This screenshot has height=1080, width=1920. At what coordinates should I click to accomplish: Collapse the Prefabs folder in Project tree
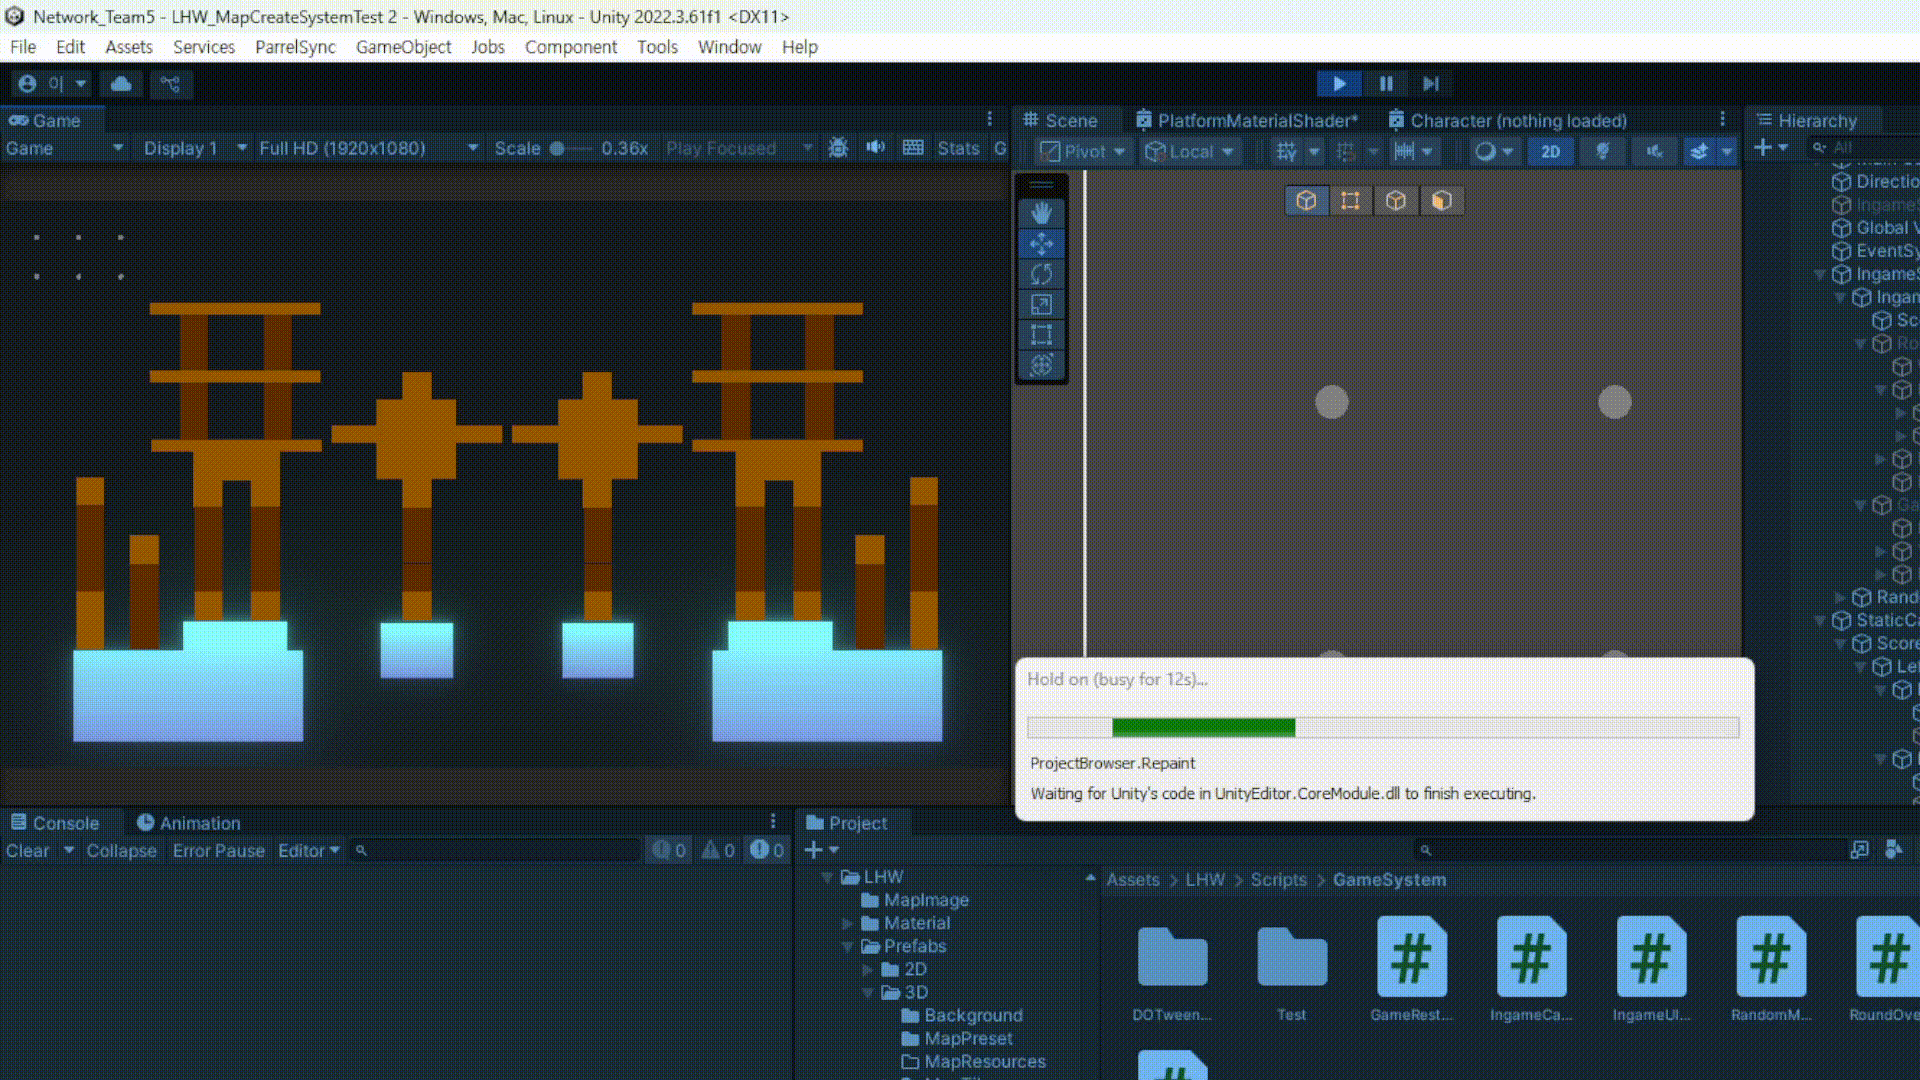(848, 946)
